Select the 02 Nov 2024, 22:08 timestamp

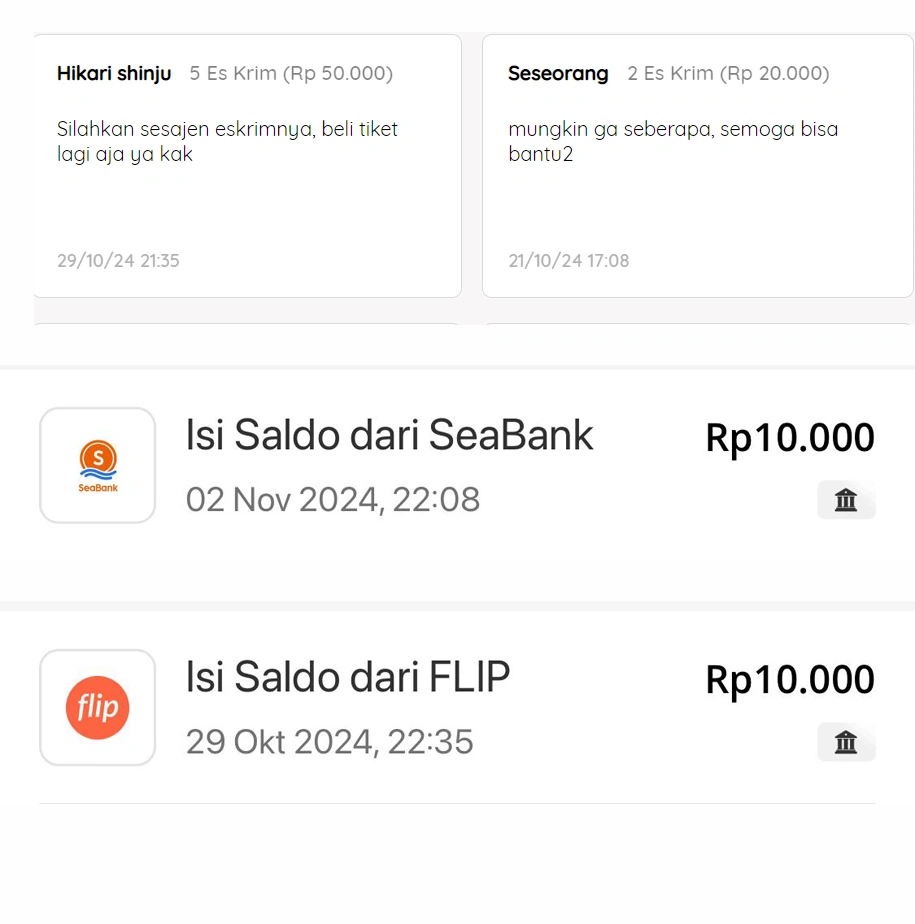[x=333, y=500]
